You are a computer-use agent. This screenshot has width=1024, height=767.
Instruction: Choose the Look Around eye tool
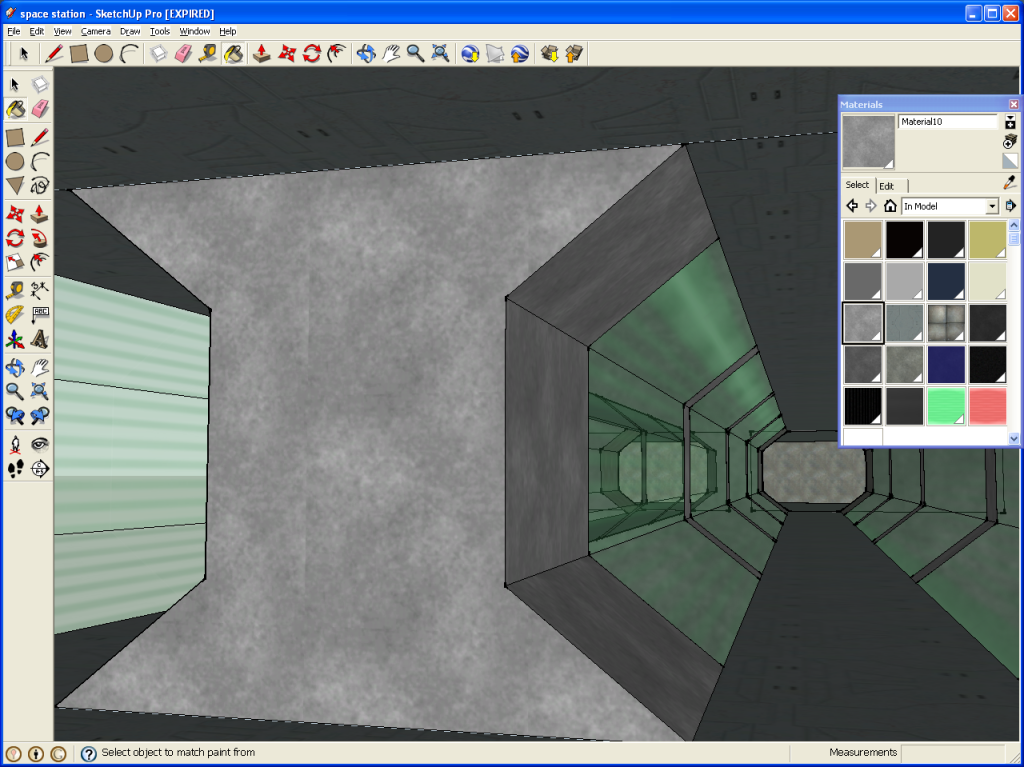40,444
